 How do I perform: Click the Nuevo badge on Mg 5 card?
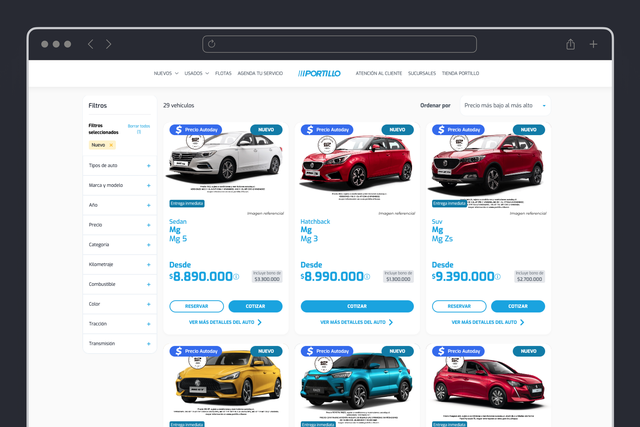pyautogui.click(x=266, y=130)
